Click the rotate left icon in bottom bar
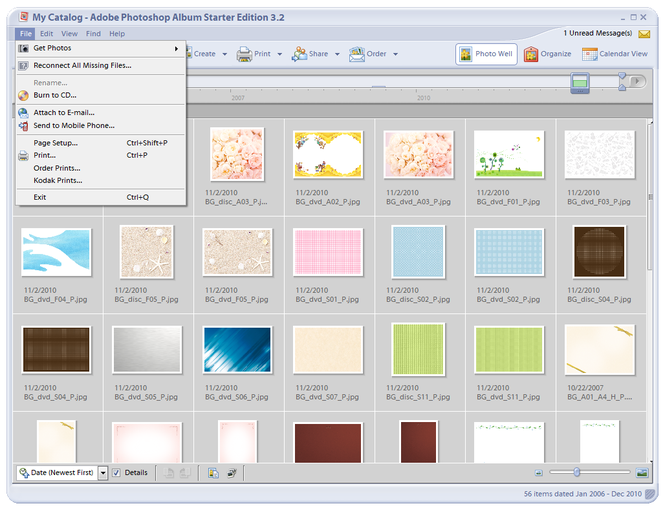This screenshot has width=665, height=508. (x=169, y=473)
